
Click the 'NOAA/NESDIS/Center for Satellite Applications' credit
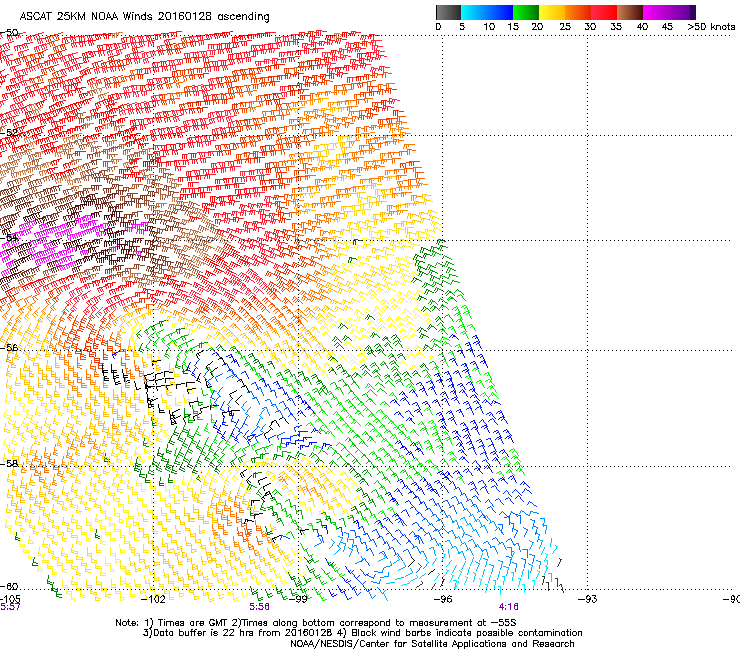click(x=399, y=644)
